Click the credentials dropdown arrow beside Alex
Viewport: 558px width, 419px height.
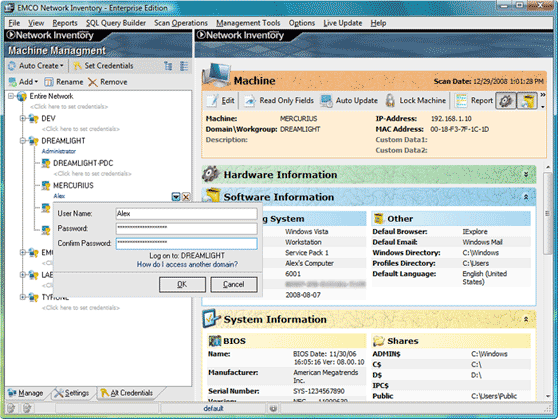pyautogui.click(x=176, y=197)
